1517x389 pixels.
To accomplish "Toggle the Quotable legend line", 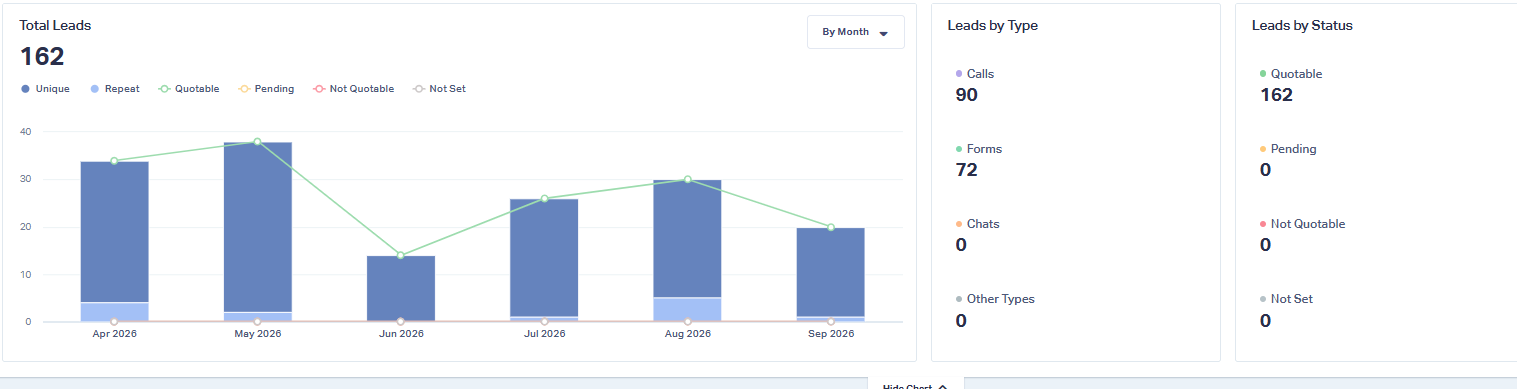I will (189, 89).
